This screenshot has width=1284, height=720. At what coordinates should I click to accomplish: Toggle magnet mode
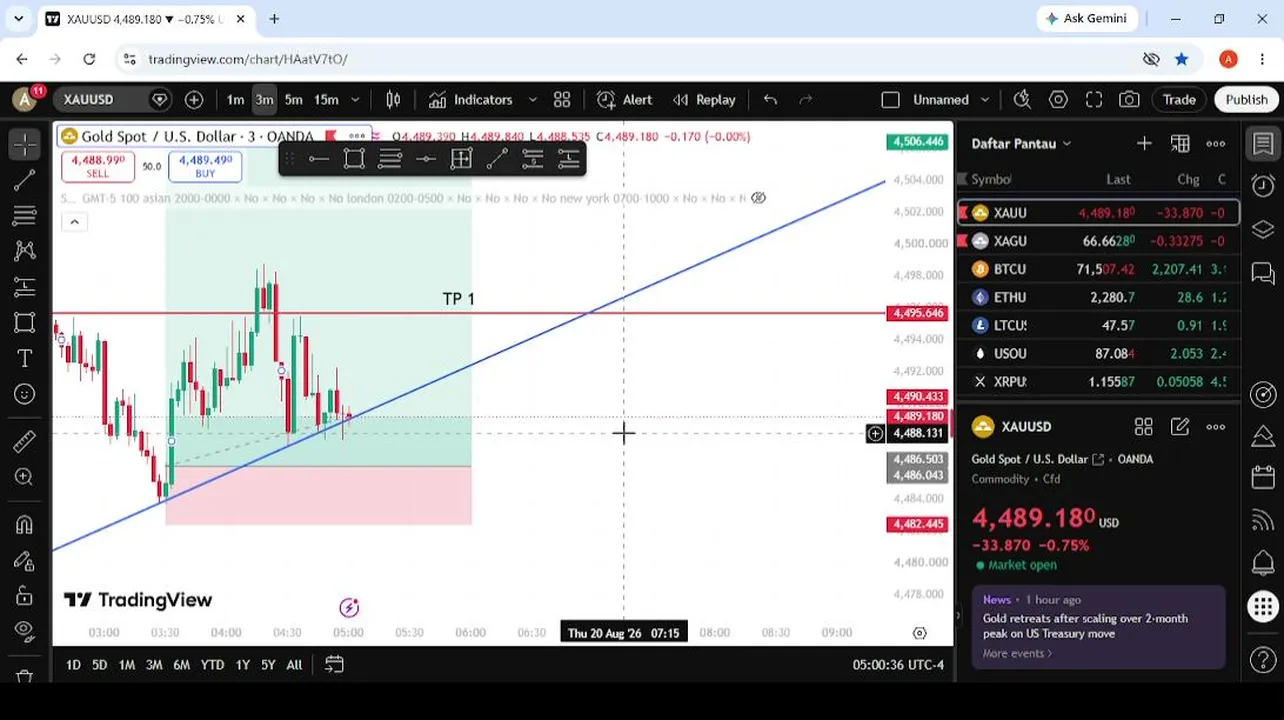pyautogui.click(x=25, y=524)
